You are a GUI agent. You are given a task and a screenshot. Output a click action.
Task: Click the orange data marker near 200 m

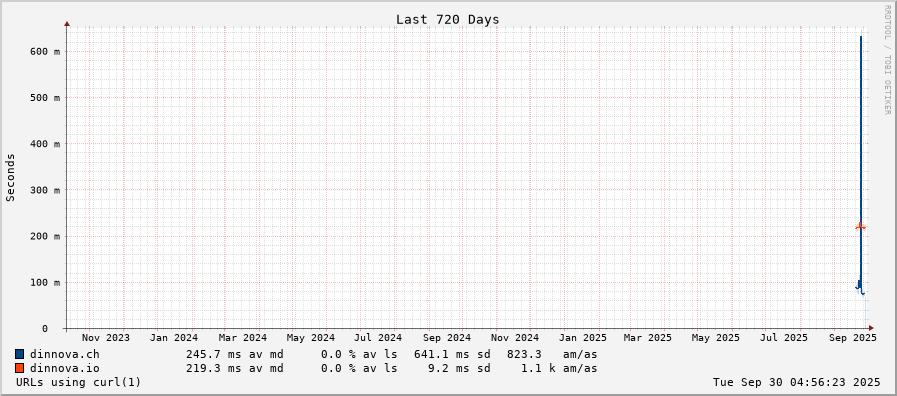click(x=860, y=227)
